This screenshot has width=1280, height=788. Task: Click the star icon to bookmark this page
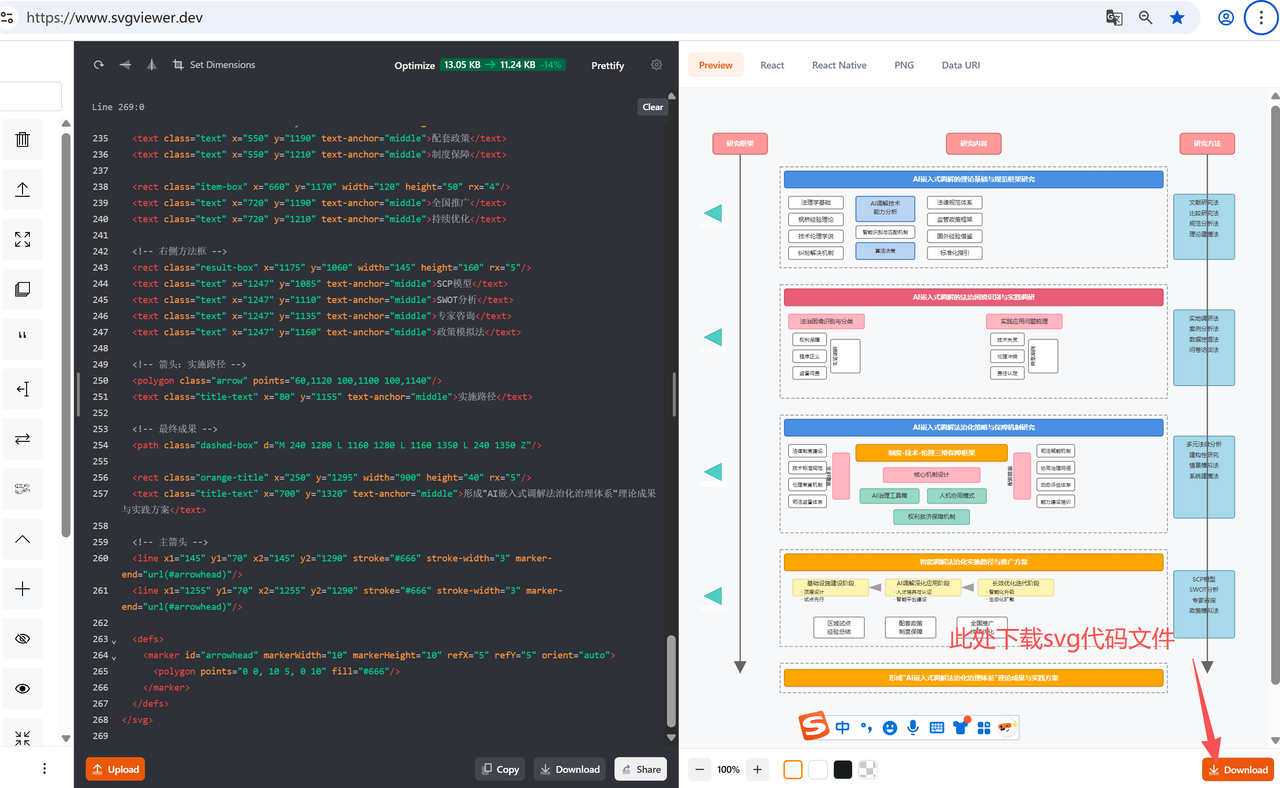pyautogui.click(x=1177, y=18)
